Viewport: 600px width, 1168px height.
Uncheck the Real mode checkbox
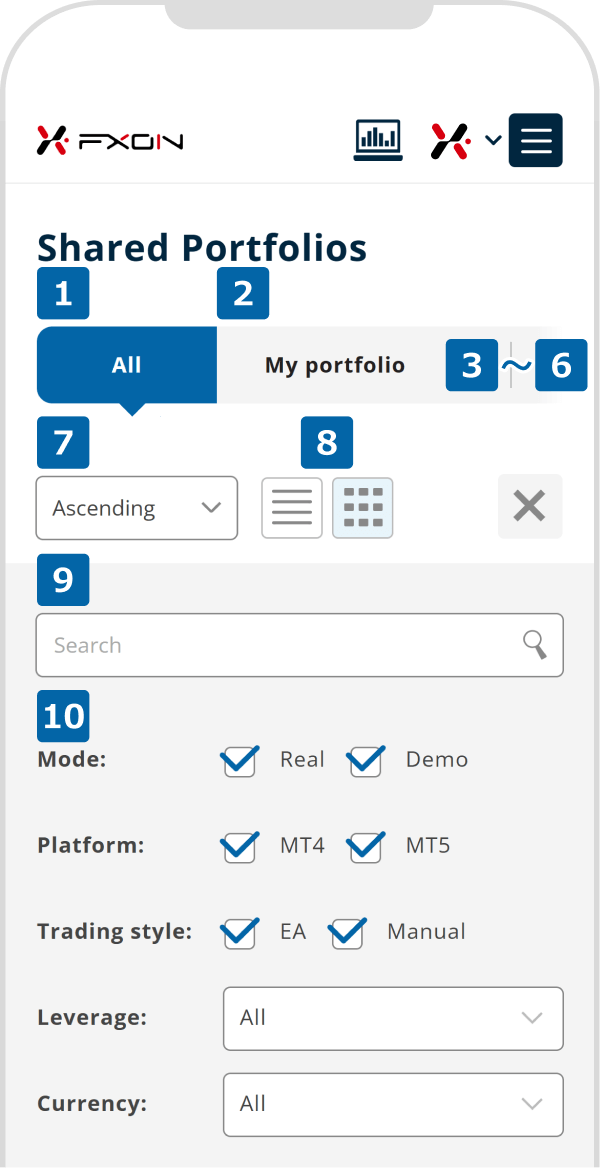(x=239, y=761)
